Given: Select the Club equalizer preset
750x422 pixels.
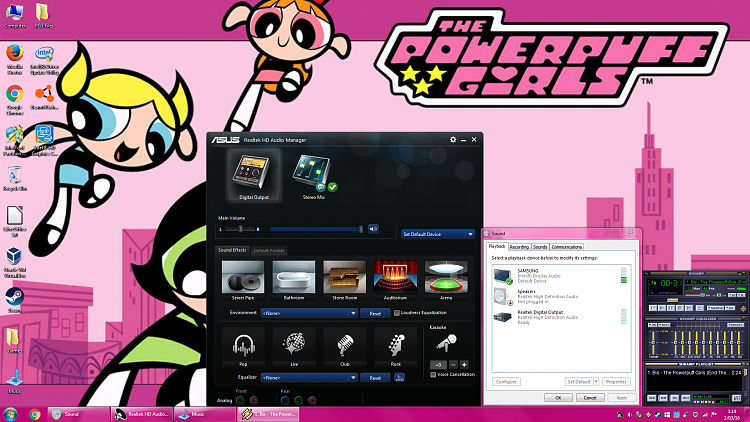Looking at the screenshot, I should tap(344, 347).
